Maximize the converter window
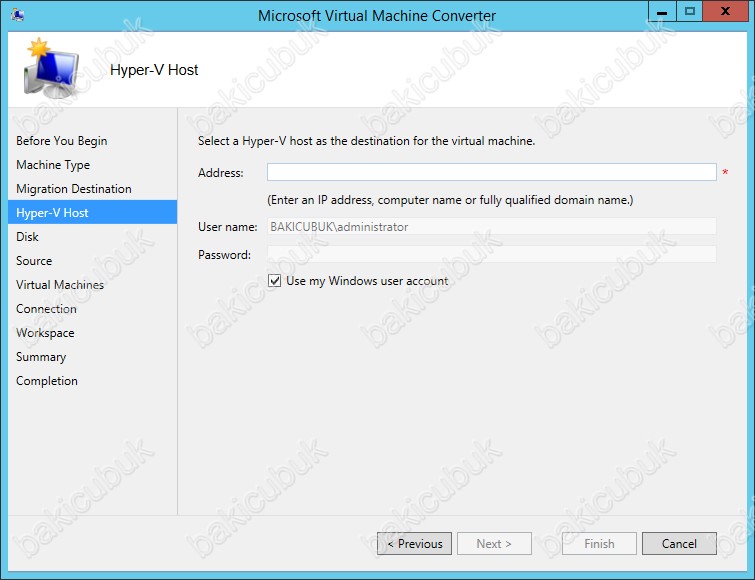The width and height of the screenshot is (755, 580). (x=690, y=12)
